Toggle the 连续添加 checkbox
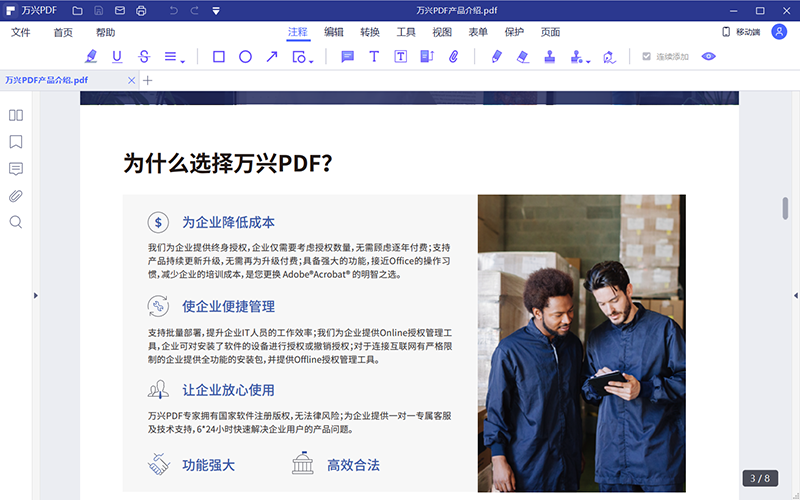 pos(646,56)
